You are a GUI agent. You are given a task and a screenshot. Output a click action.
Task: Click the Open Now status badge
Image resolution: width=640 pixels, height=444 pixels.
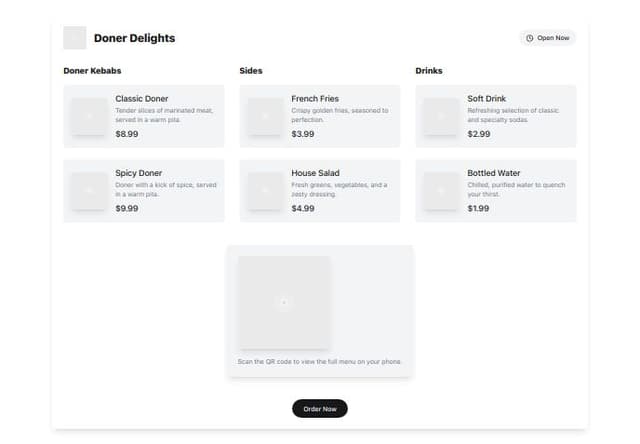[x=547, y=38]
